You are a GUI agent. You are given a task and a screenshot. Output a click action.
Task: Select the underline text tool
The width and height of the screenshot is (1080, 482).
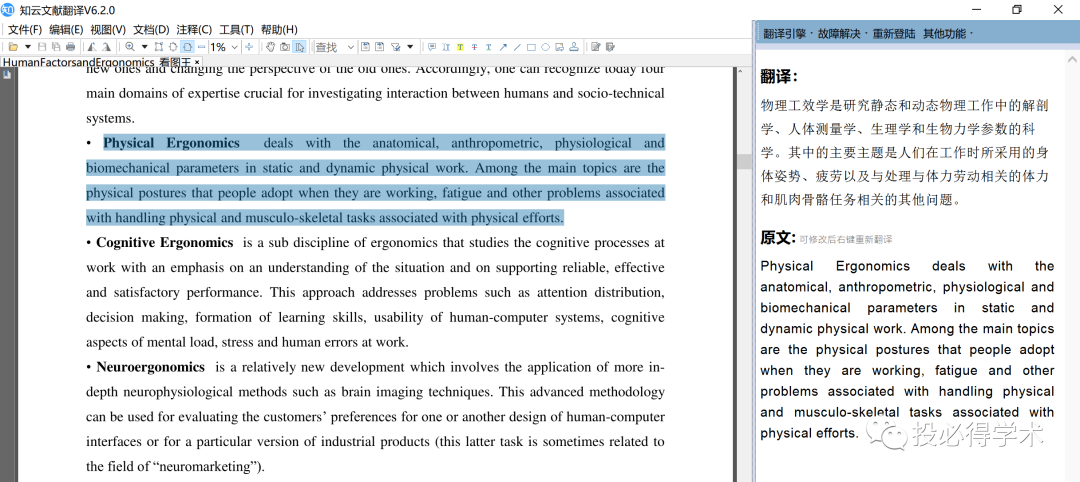(488, 47)
